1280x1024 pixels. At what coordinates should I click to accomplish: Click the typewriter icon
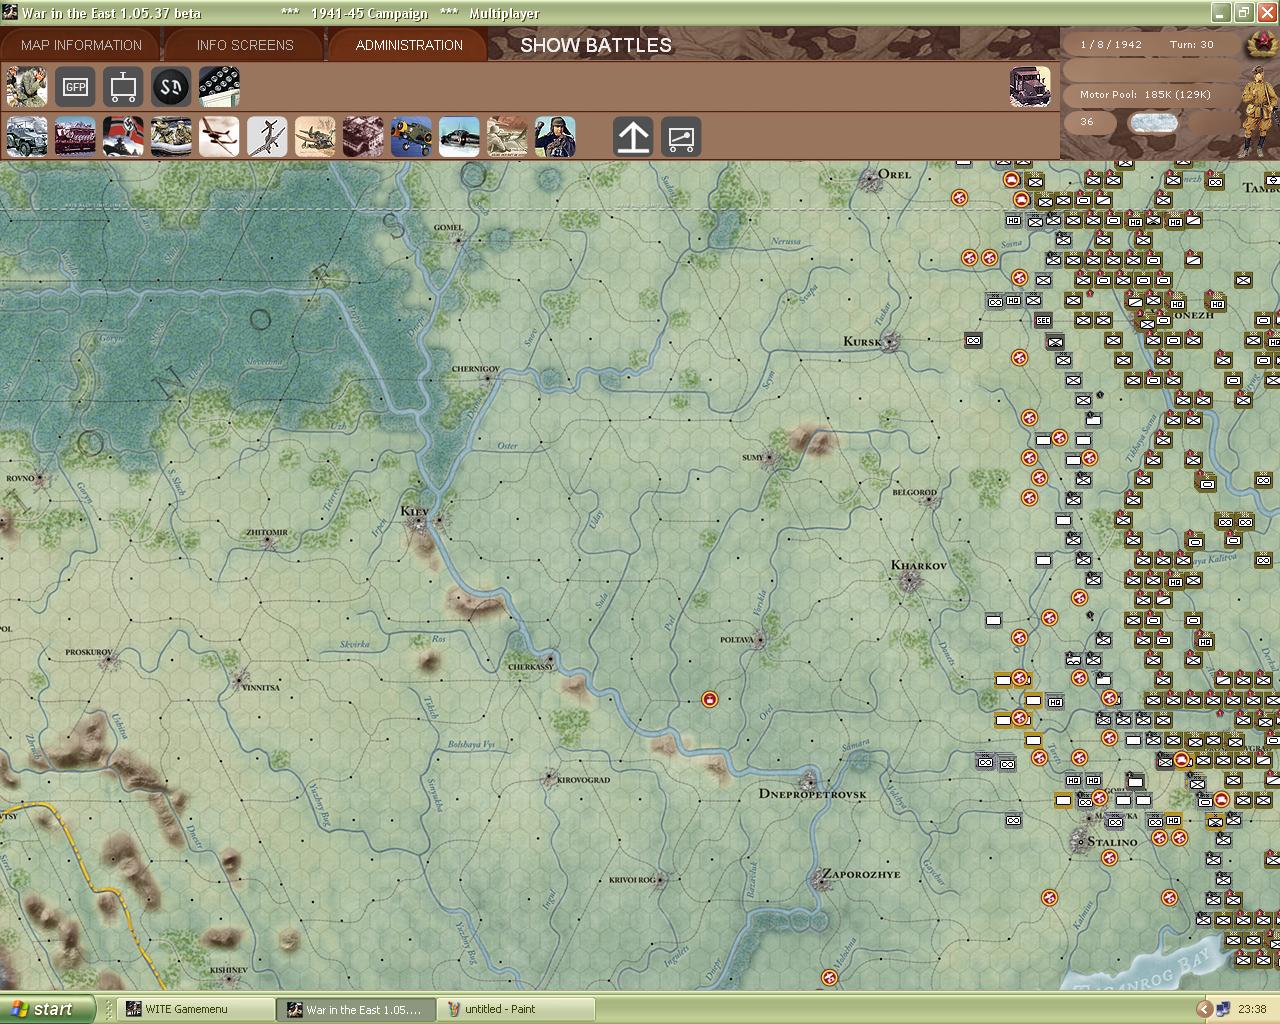[x=219, y=87]
